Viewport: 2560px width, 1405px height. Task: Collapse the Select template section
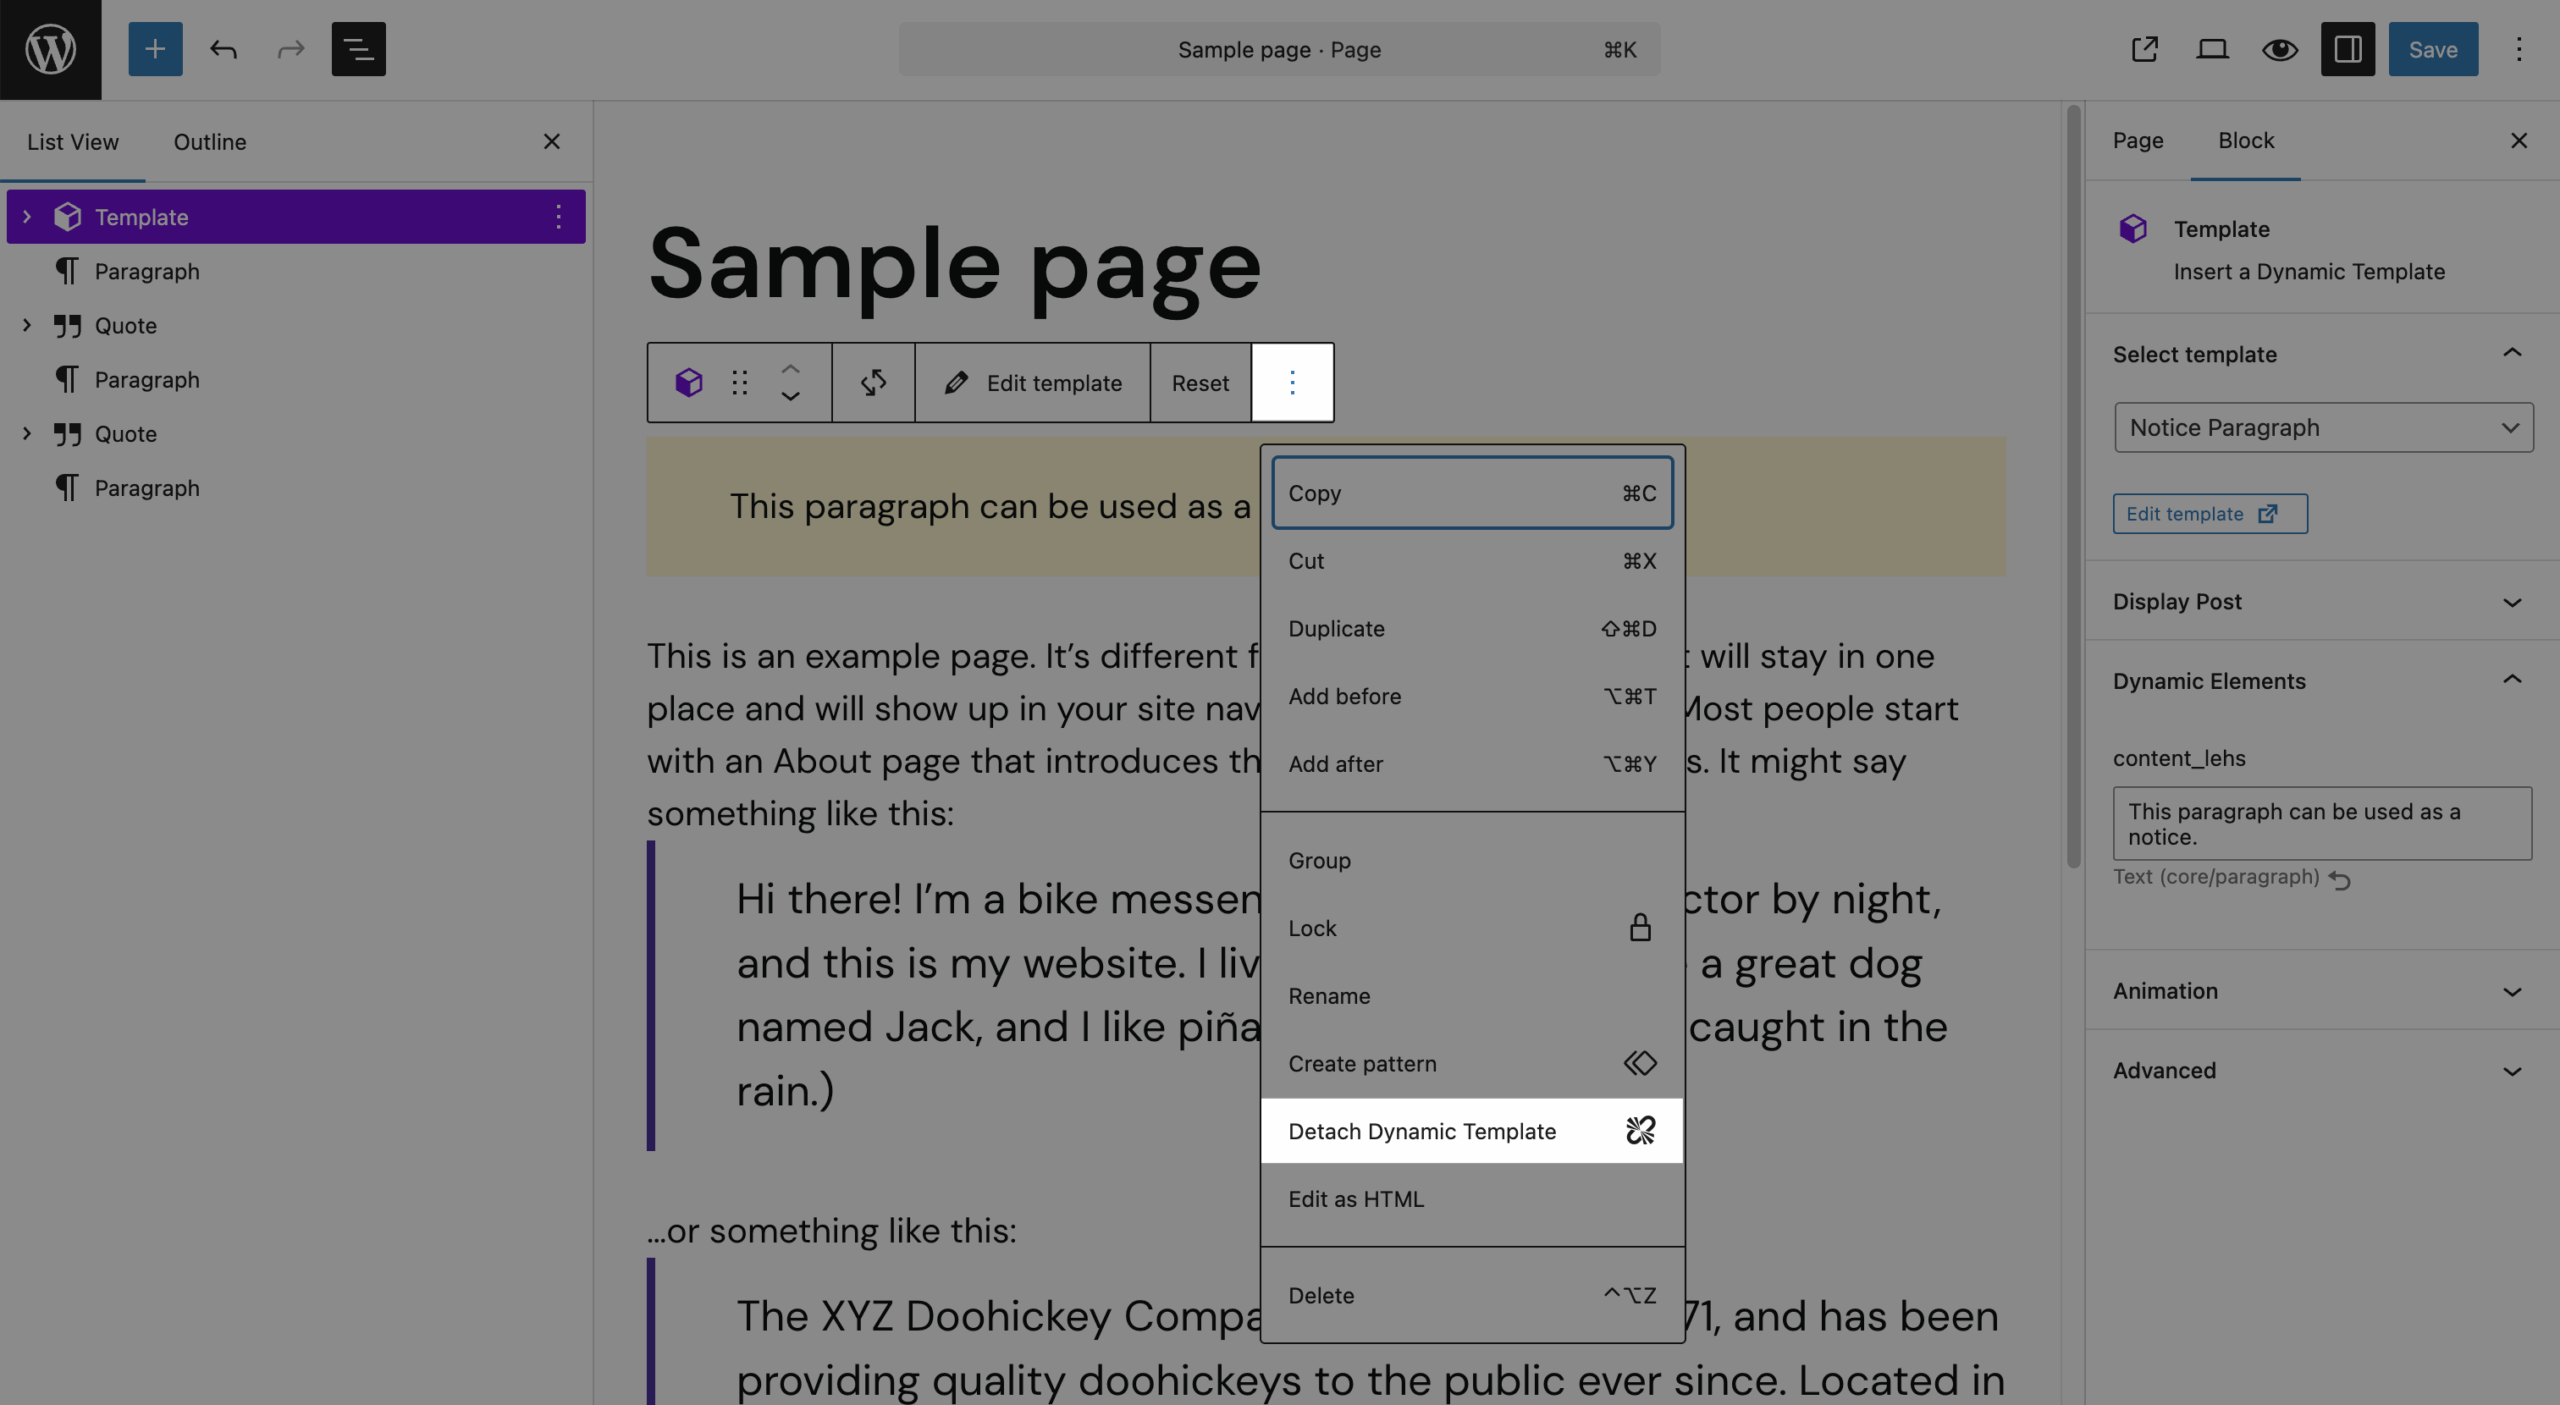point(2322,354)
